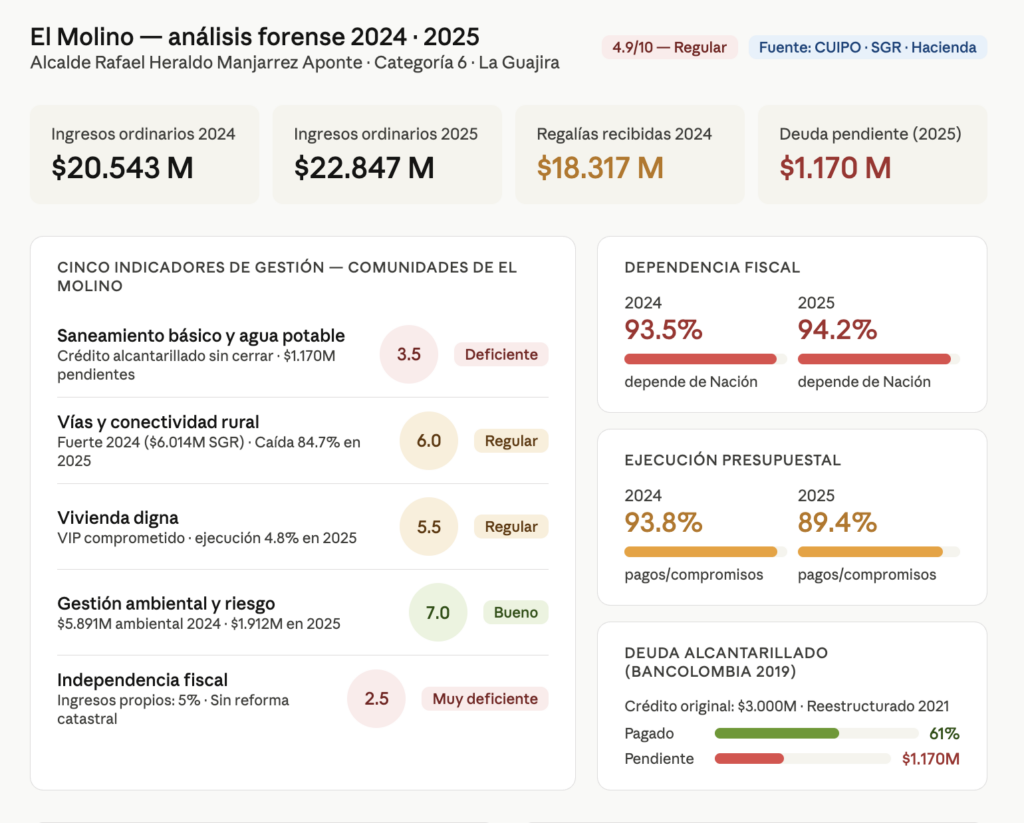Select the green Pagado 61% progress bar
Viewport: 1024px width, 823px height.
pyautogui.click(x=777, y=733)
